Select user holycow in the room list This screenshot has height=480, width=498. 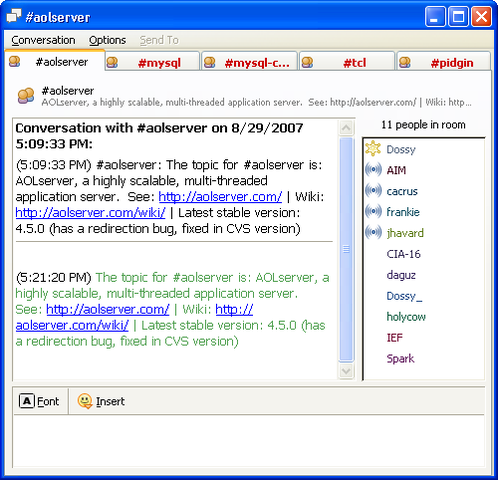click(x=406, y=317)
